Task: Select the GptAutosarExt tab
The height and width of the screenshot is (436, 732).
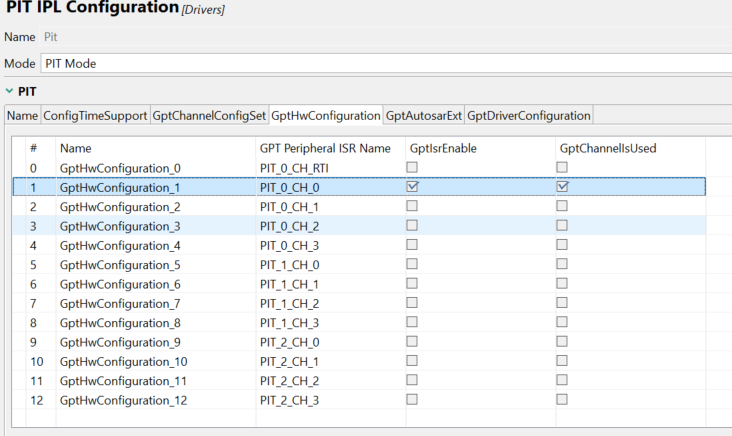Action: coord(424,115)
